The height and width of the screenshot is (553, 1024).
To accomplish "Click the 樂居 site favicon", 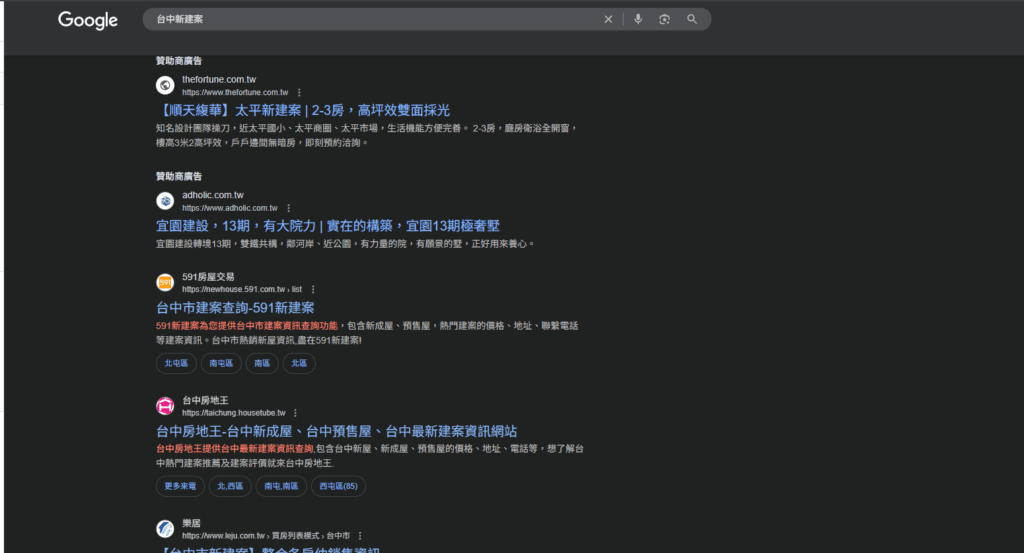I will (165, 528).
